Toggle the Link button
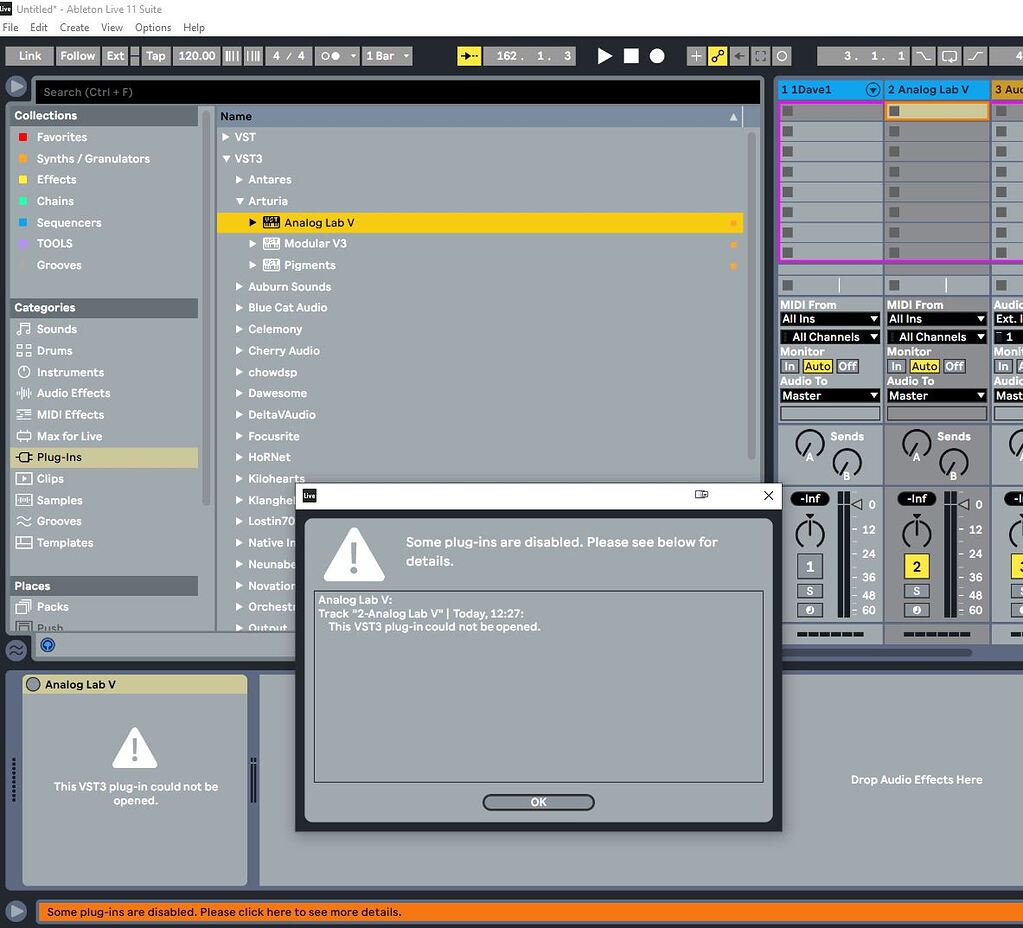The width and height of the screenshot is (1023, 928). [30, 56]
